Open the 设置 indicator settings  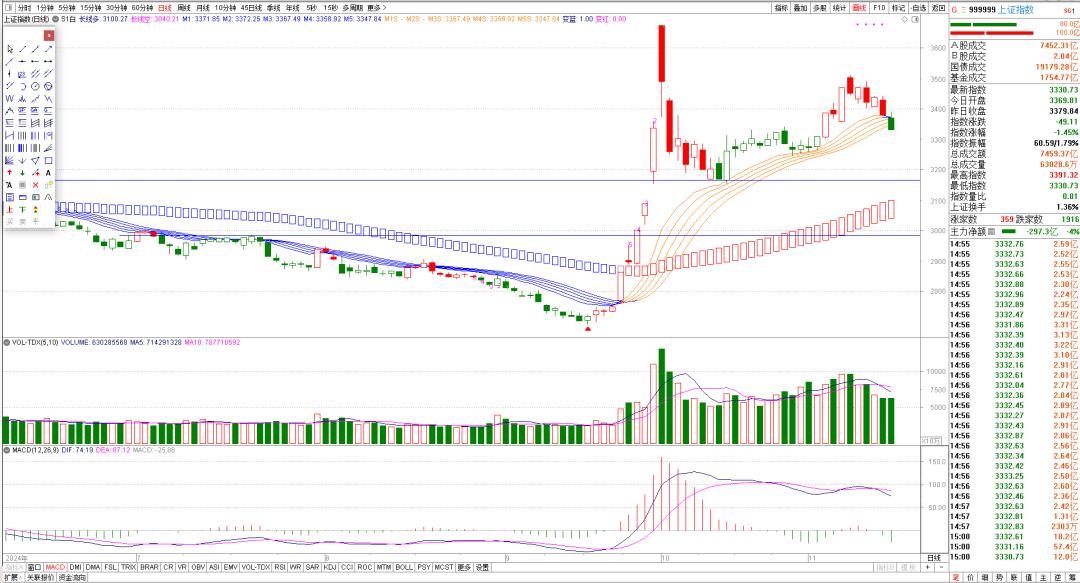click(x=482, y=567)
